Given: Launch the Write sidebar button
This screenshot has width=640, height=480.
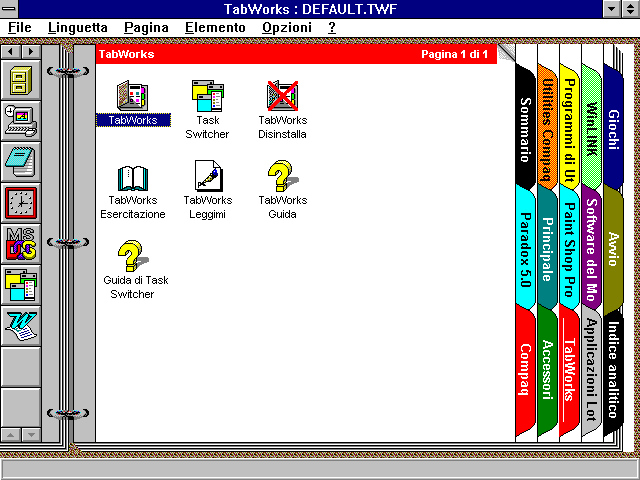Looking at the screenshot, I should coord(21,326).
